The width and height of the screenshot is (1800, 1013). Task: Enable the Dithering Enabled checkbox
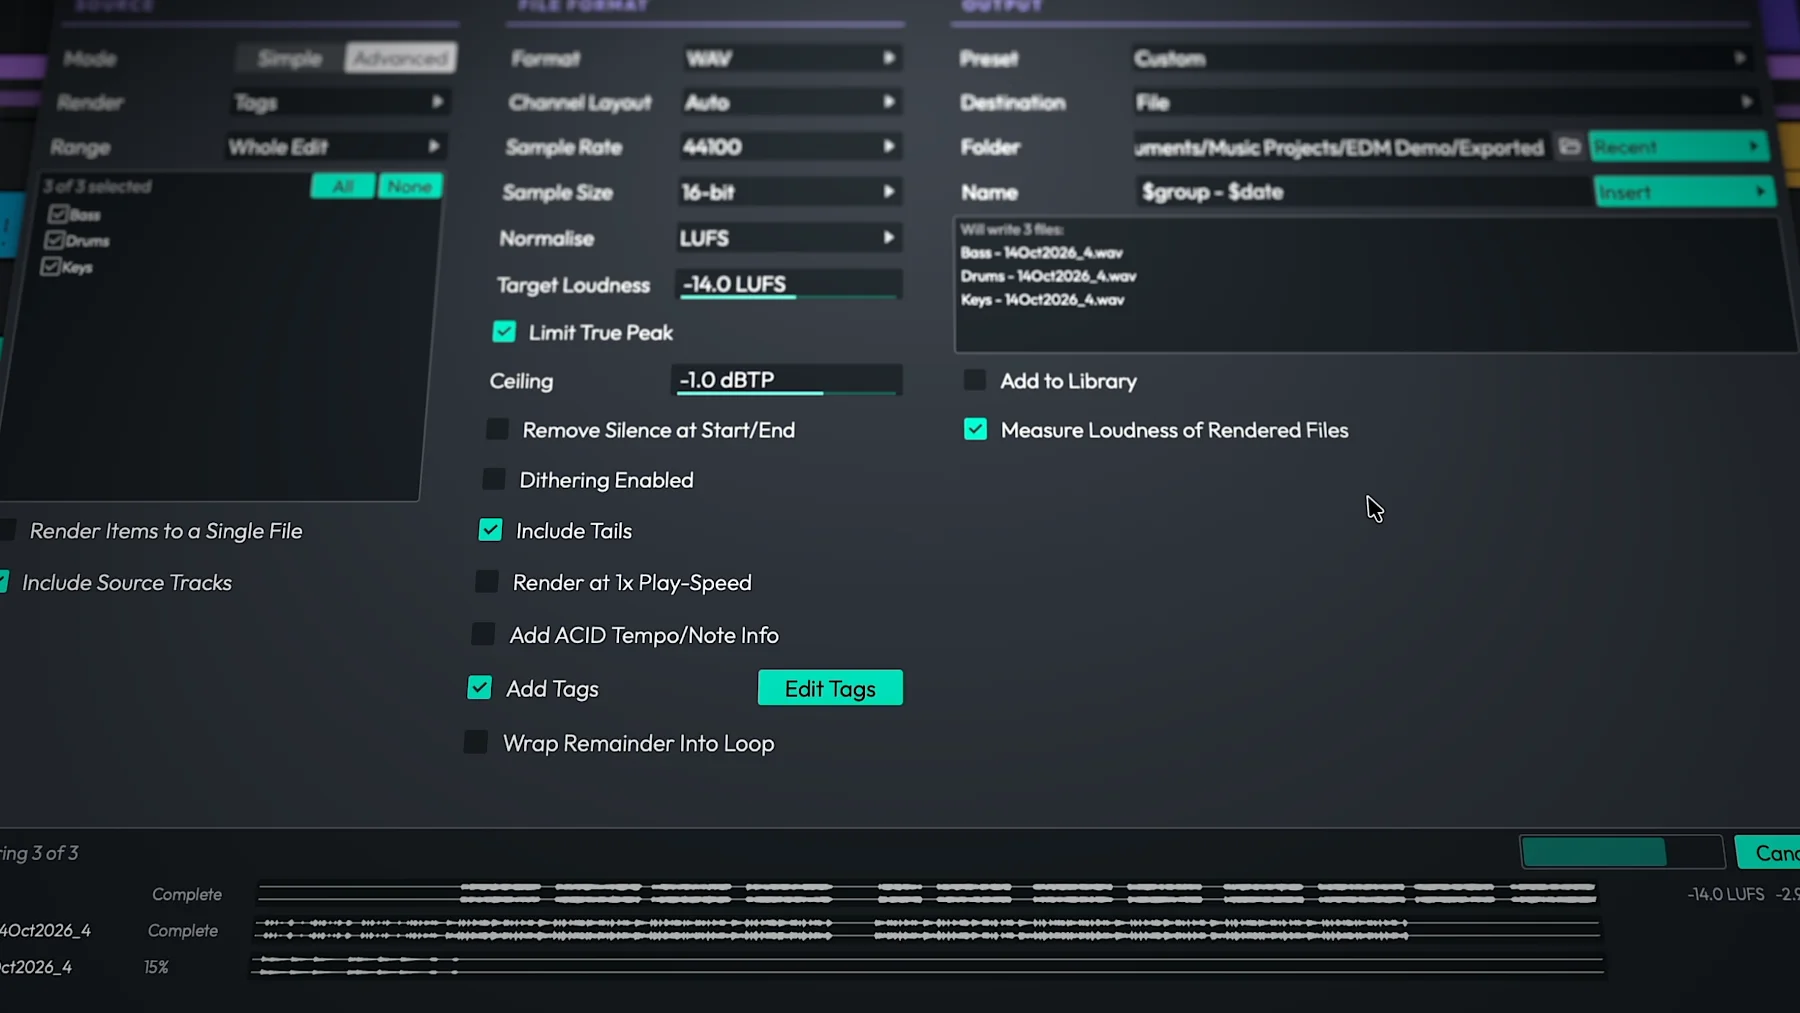click(x=494, y=479)
